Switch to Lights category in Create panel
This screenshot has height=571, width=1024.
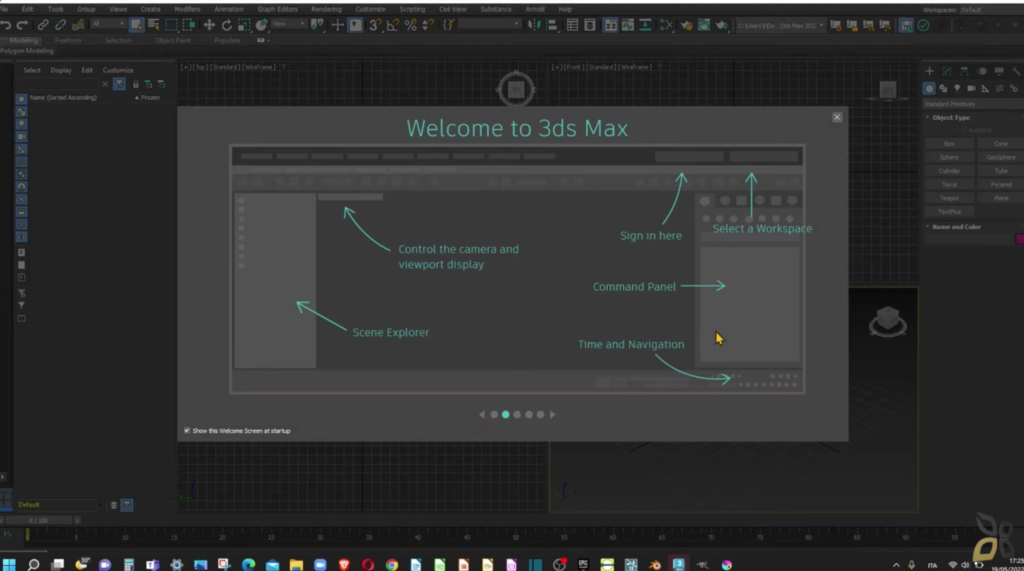pos(957,88)
